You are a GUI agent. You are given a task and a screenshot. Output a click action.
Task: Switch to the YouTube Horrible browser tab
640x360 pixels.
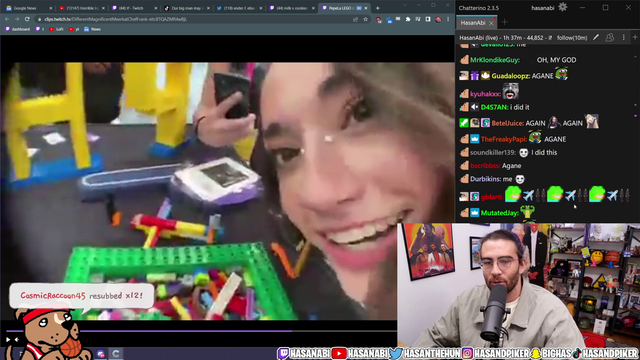click(81, 8)
